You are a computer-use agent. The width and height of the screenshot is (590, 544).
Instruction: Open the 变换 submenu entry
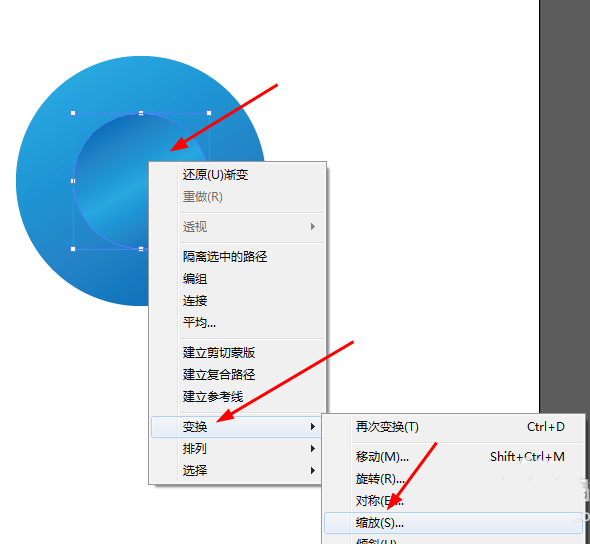236,427
